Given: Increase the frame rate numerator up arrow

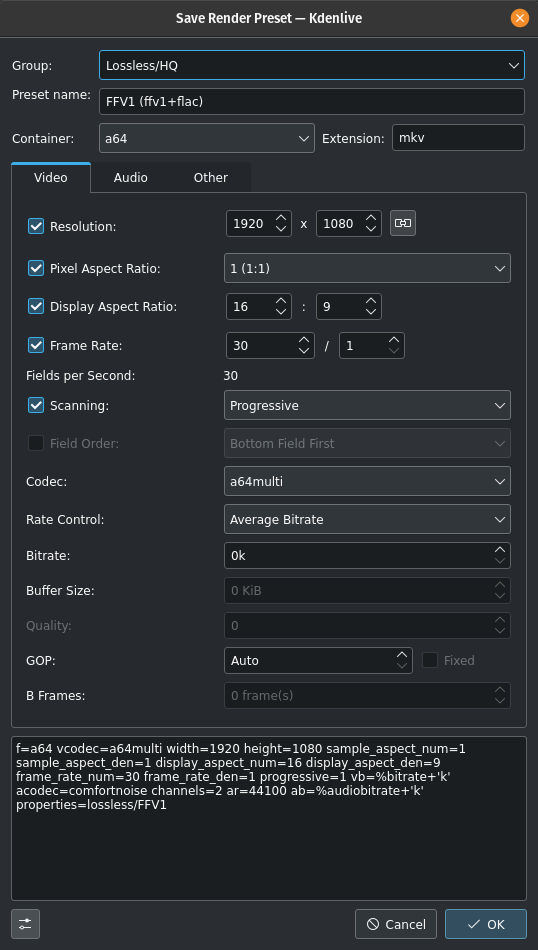Looking at the screenshot, I should (304, 340).
